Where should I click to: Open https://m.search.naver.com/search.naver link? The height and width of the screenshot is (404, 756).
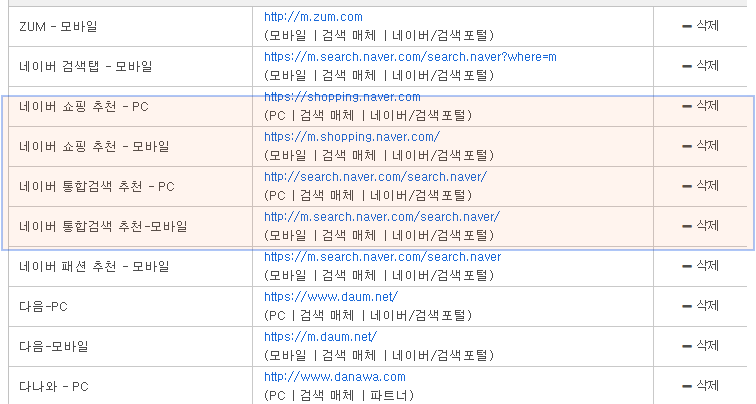coord(383,257)
